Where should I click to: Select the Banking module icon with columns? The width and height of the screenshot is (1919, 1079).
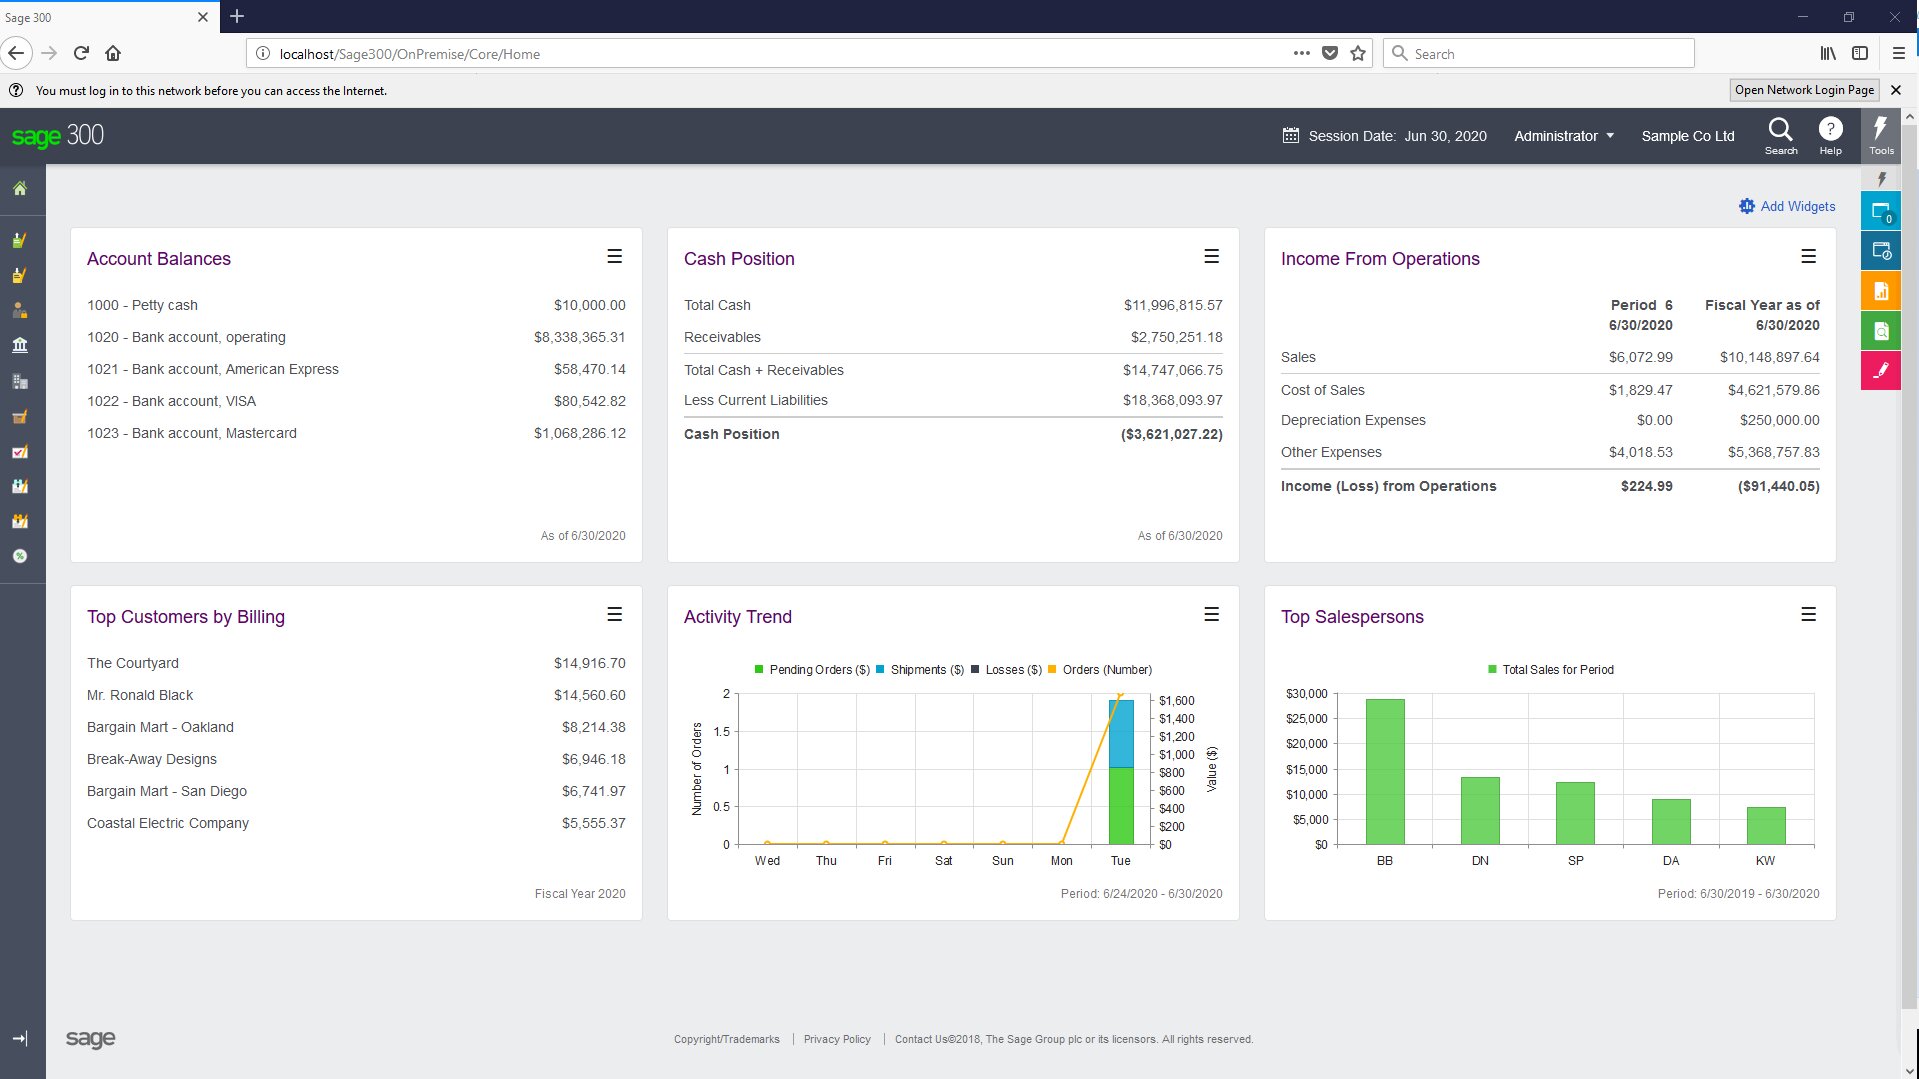pos(20,345)
